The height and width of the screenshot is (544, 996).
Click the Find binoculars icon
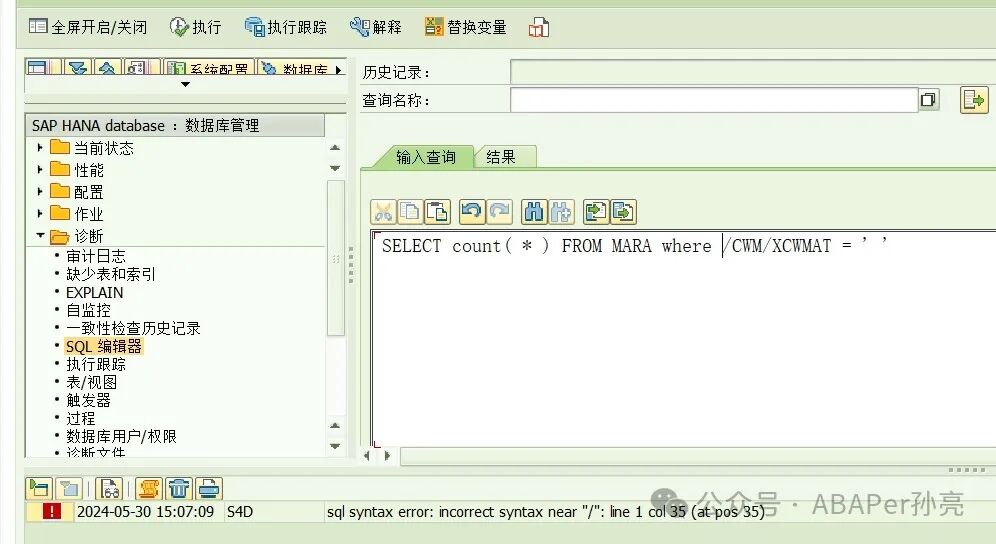pyautogui.click(x=534, y=212)
